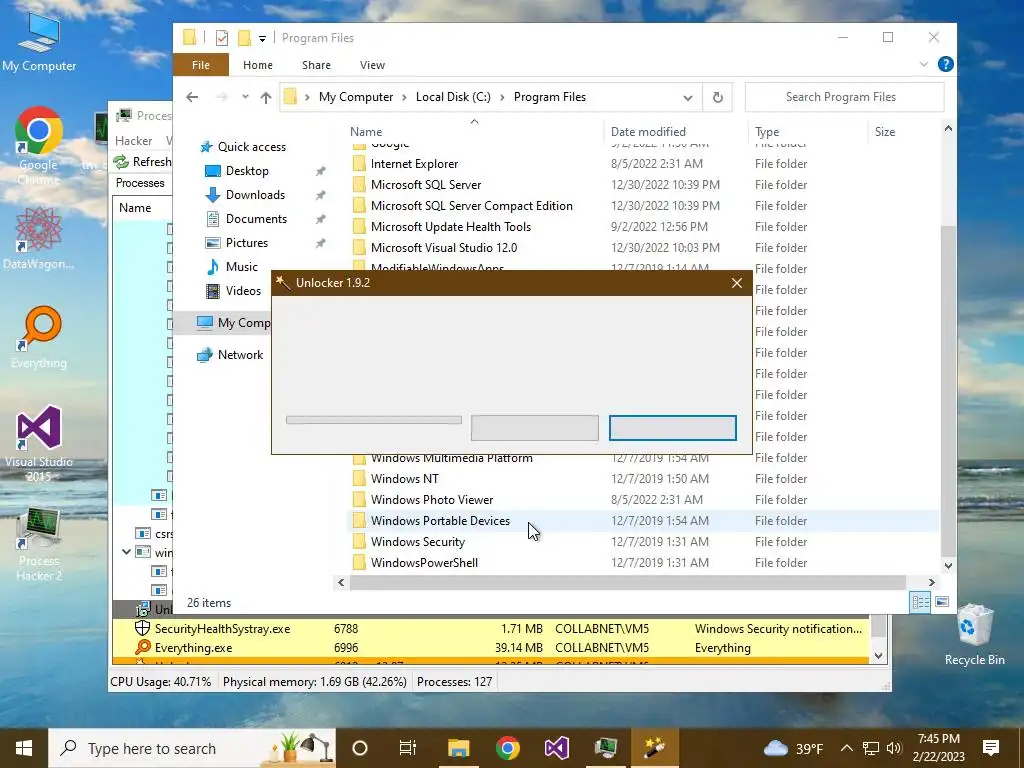
Task: Open Task View on the taskbar
Action: [x=408, y=748]
